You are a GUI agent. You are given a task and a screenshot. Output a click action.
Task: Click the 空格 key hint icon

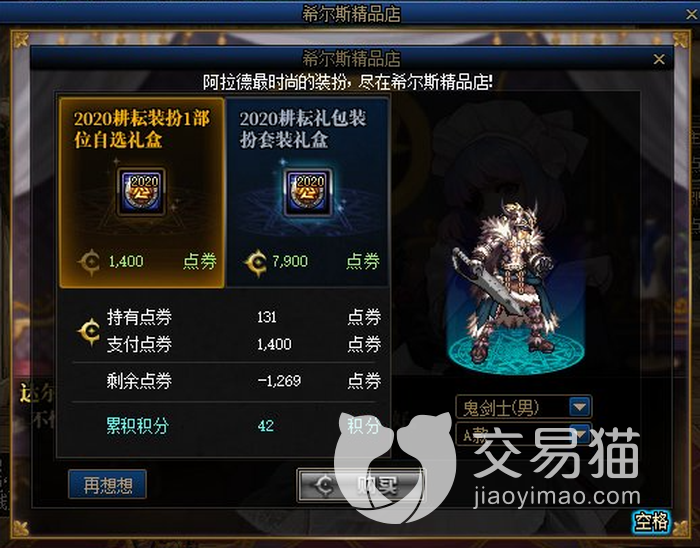[652, 521]
